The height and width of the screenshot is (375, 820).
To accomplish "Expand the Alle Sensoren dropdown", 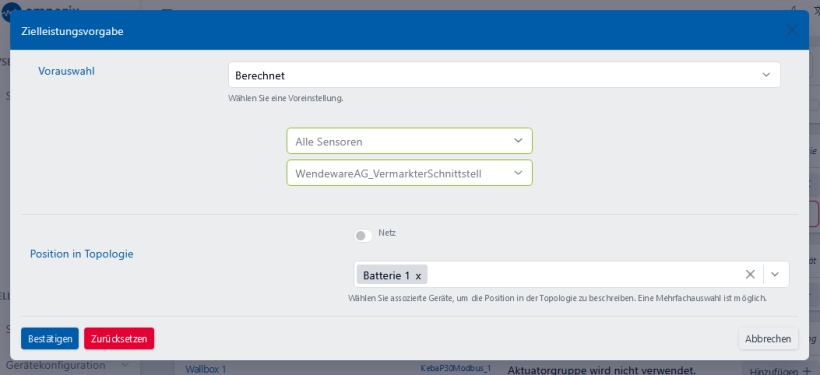I will click(x=409, y=141).
